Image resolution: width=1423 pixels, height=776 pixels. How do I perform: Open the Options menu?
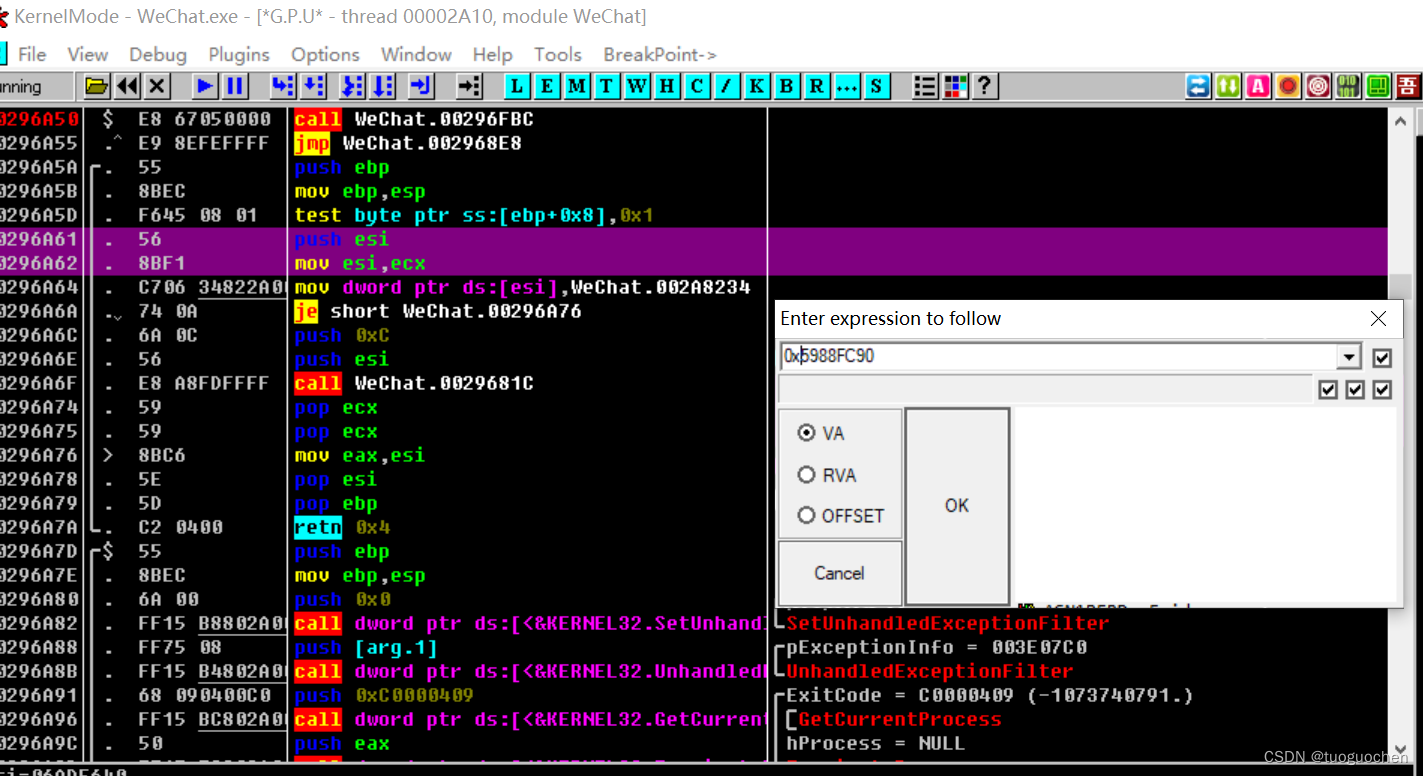click(325, 54)
